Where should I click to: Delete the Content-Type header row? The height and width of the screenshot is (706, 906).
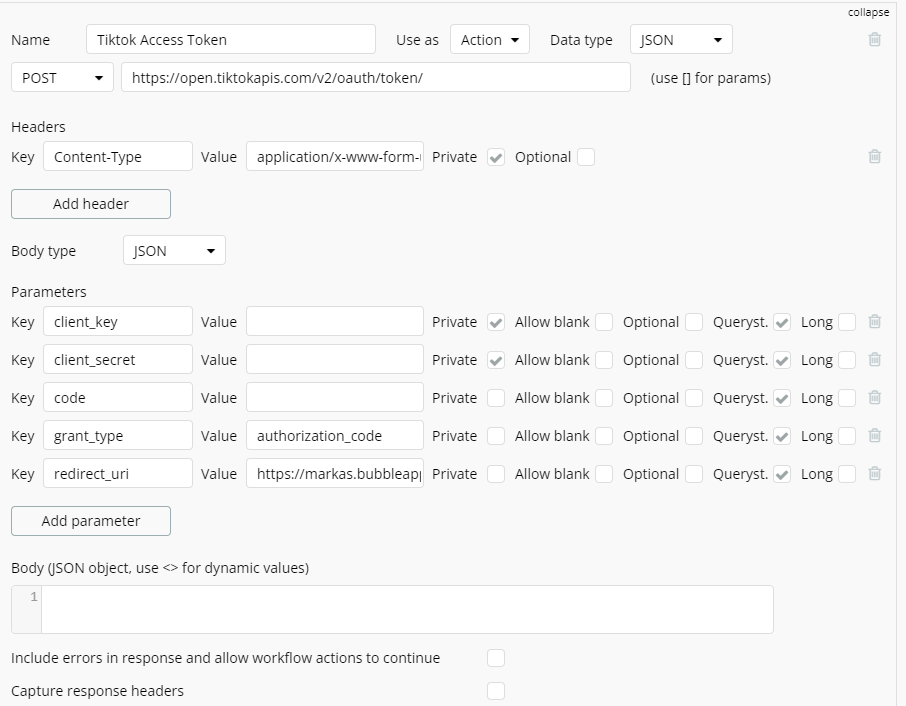[875, 157]
